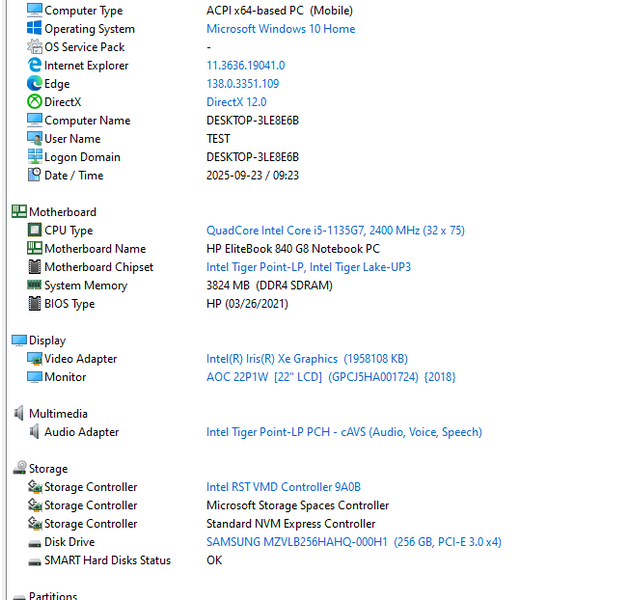Click the Multimedia speaker icon
Screen dimensions: 628x600
click(x=19, y=413)
